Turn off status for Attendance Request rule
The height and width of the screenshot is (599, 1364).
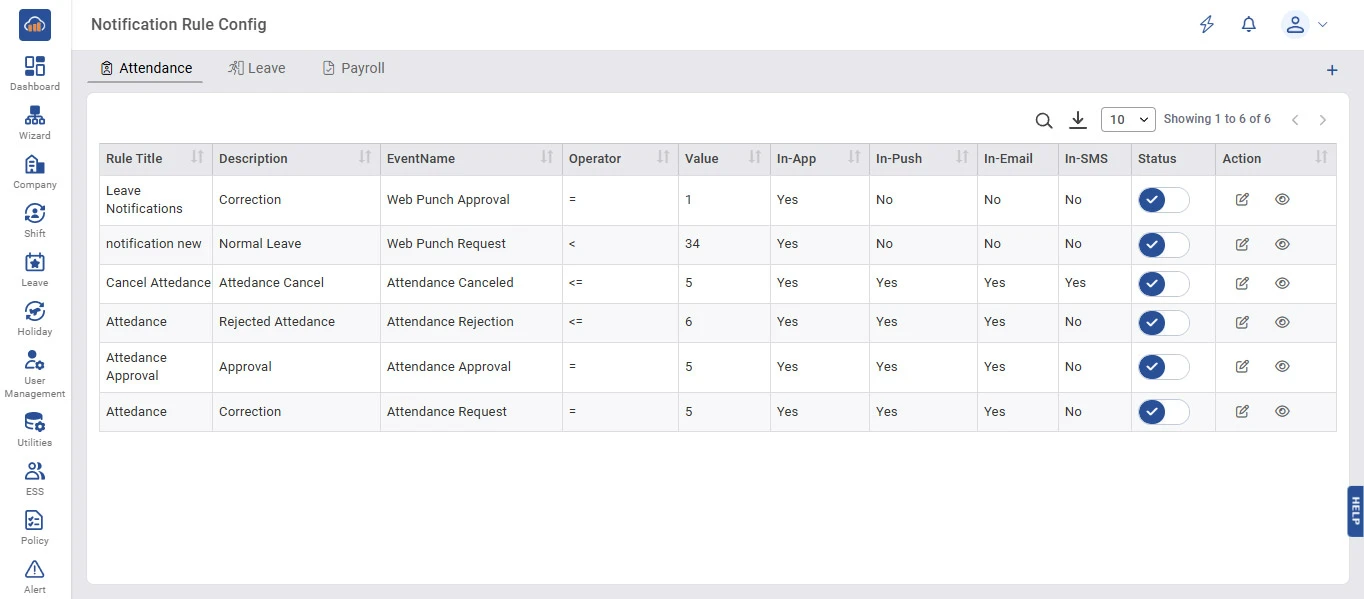pos(1163,412)
